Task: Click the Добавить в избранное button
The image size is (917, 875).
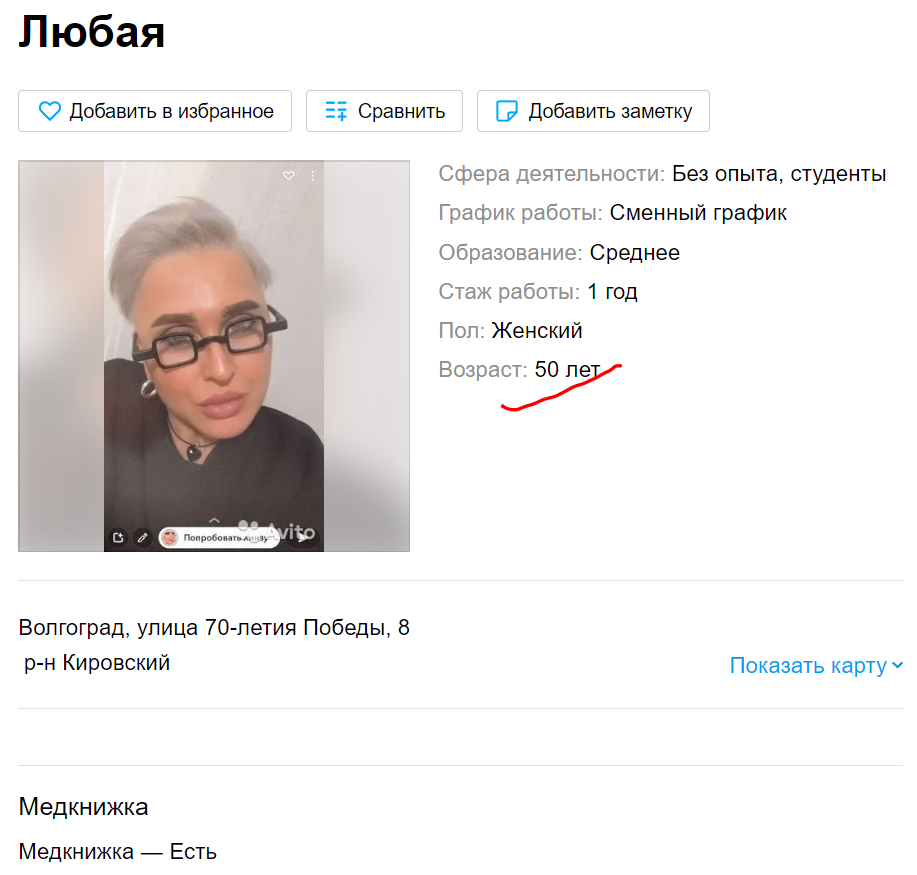Action: point(155,111)
